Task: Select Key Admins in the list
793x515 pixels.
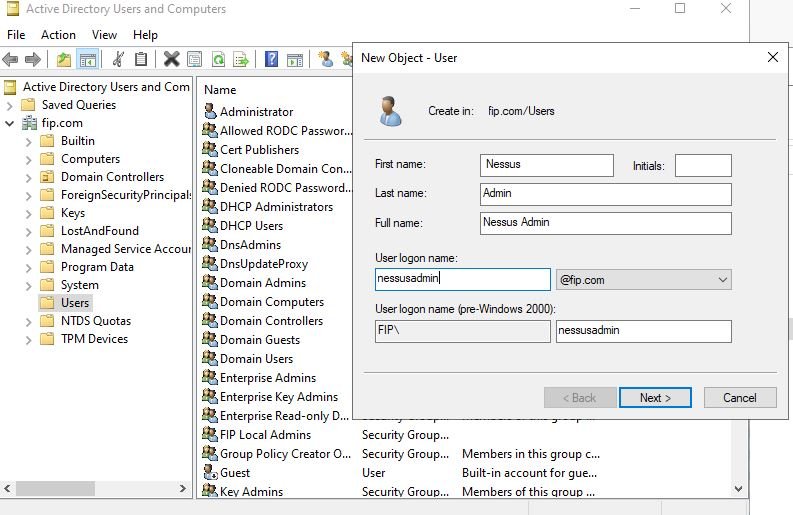Action: click(x=251, y=491)
